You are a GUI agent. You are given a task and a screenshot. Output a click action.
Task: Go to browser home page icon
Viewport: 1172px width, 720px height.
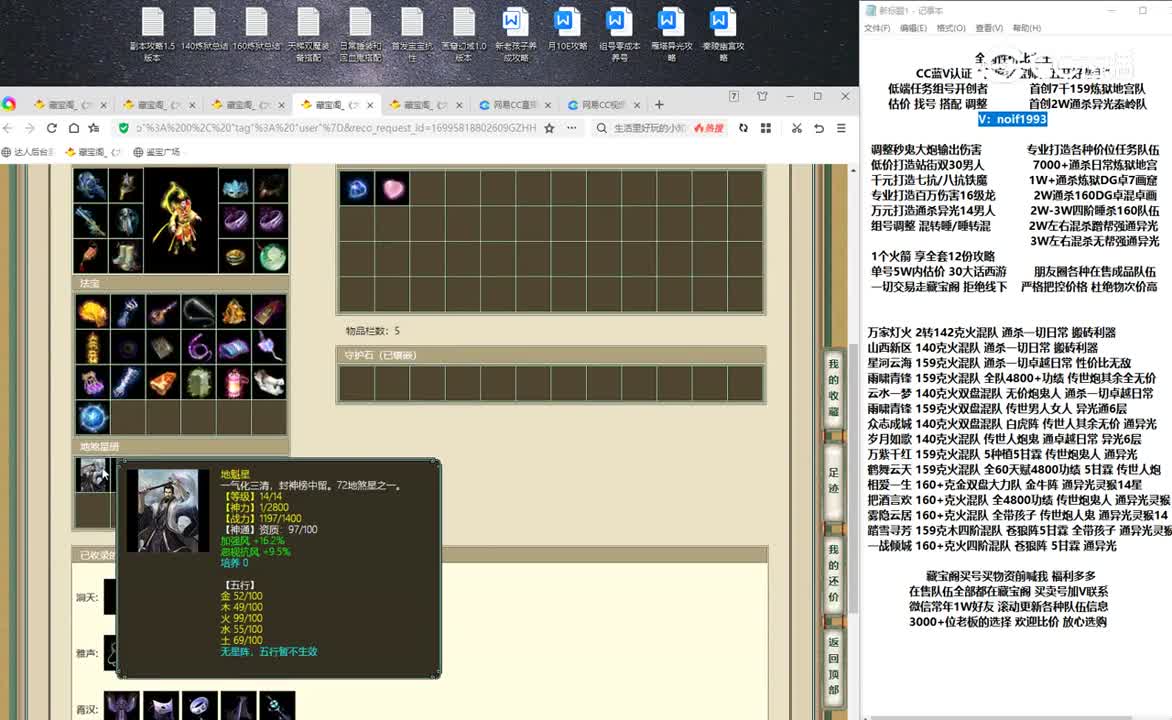pos(73,129)
